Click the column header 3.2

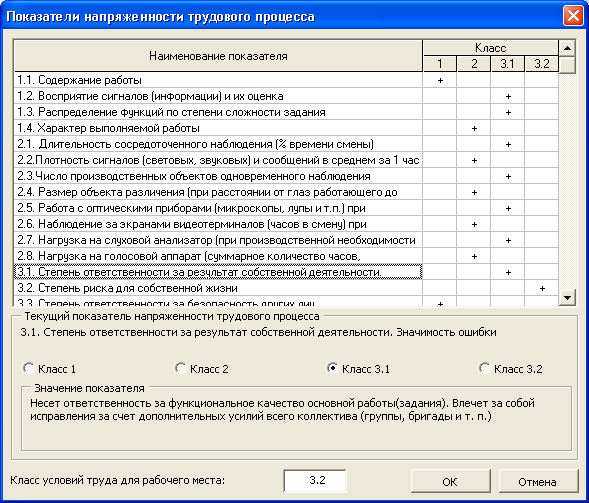pyautogui.click(x=542, y=63)
